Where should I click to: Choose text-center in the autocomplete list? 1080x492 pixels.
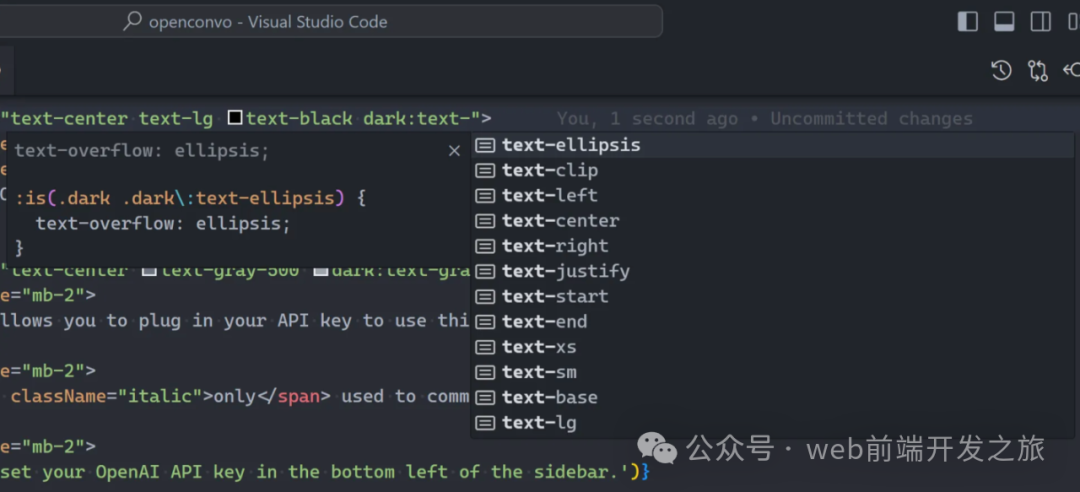[560, 220]
